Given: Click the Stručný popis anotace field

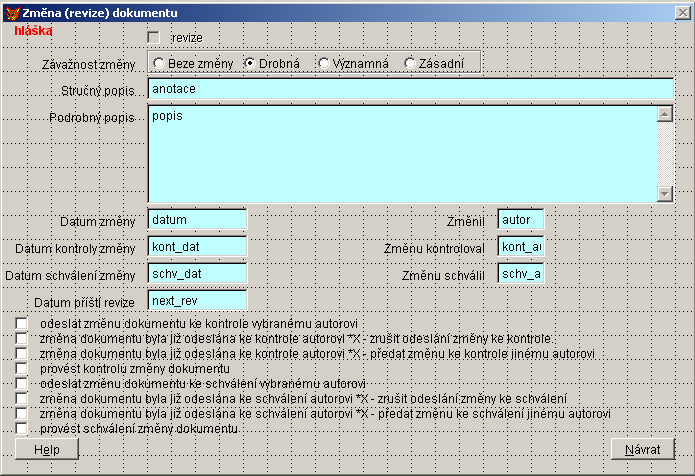Looking at the screenshot, I should click(x=410, y=89).
